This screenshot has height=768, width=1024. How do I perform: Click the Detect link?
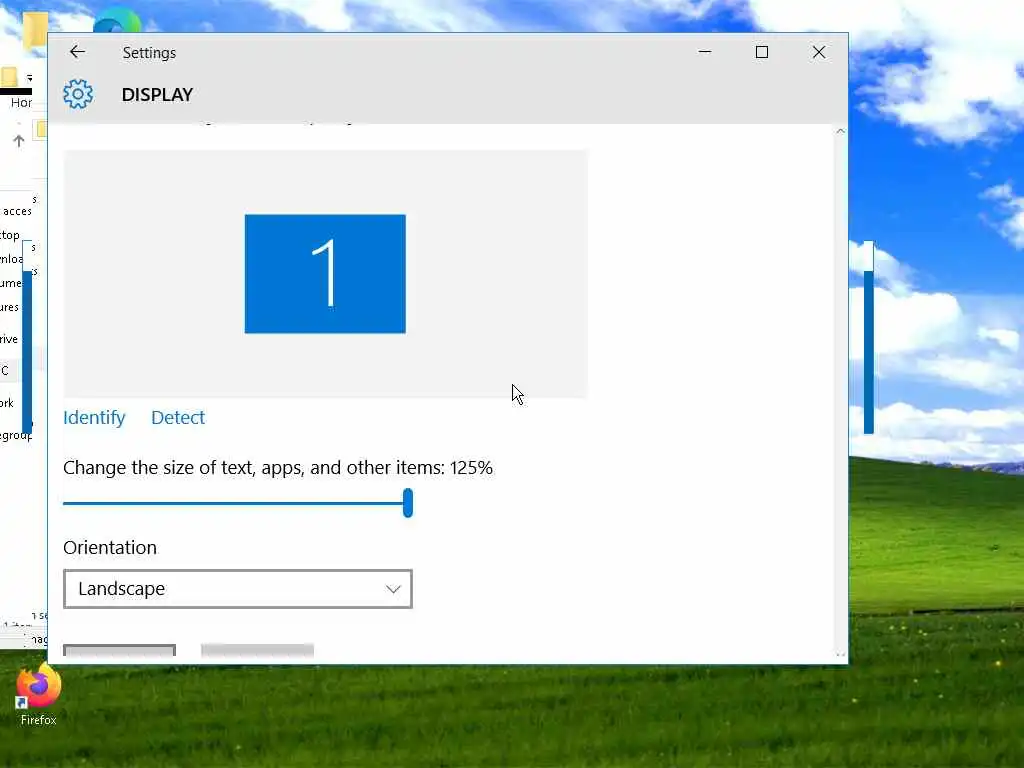point(178,417)
